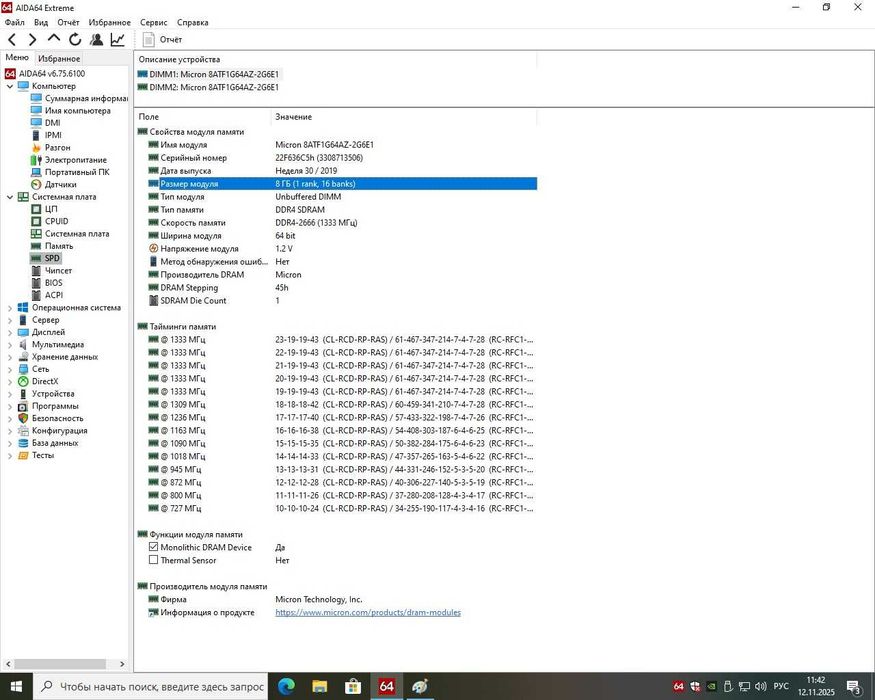Open Microsoft Edge from the taskbar
Image resolution: width=875 pixels, height=700 pixels.
286,686
